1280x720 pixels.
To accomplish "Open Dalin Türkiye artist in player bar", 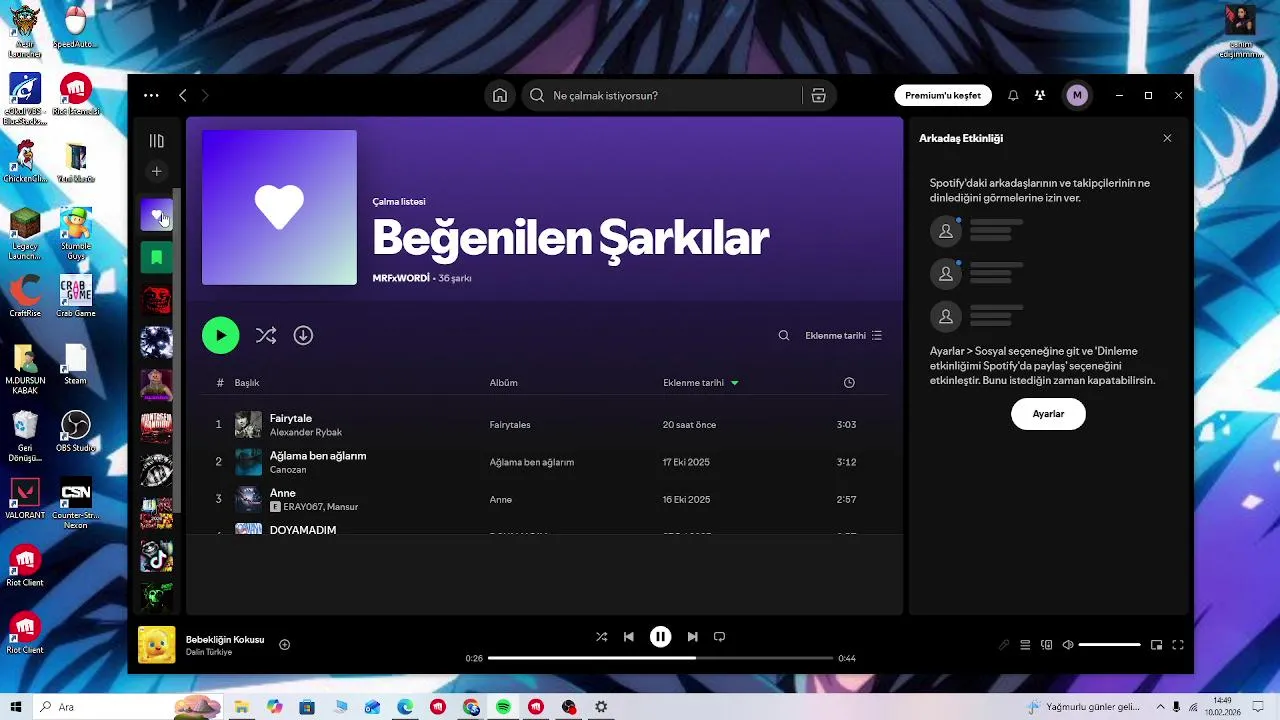I will pos(209,652).
